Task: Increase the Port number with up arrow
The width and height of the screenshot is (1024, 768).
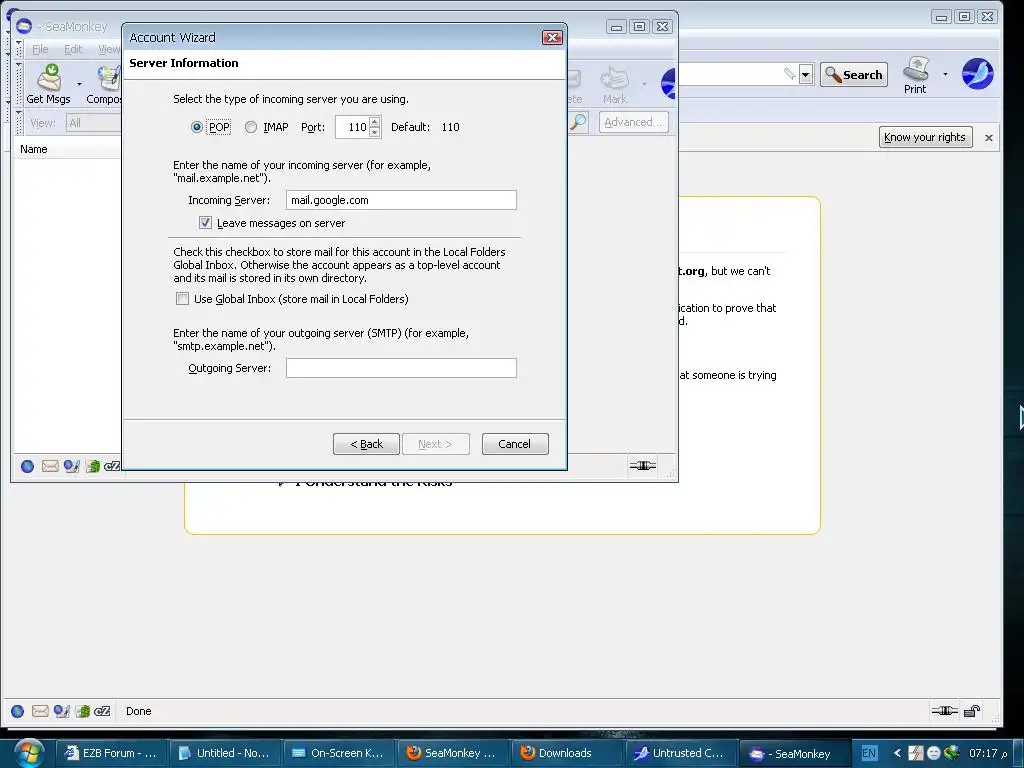Action: coord(374,121)
